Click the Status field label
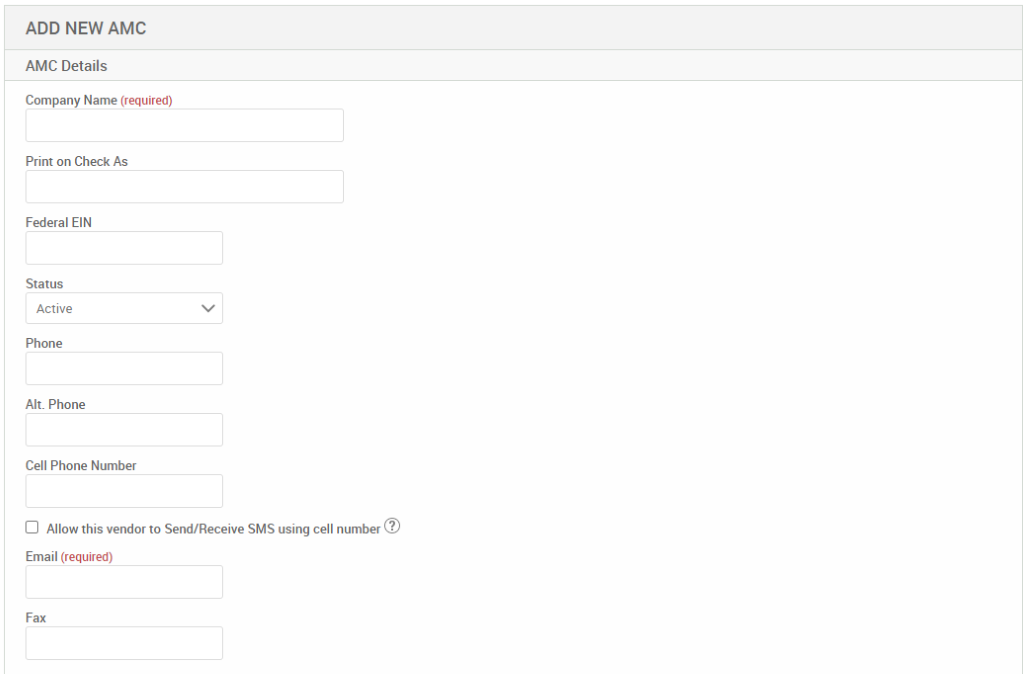Image resolution: width=1024 pixels, height=674 pixels. click(x=44, y=284)
